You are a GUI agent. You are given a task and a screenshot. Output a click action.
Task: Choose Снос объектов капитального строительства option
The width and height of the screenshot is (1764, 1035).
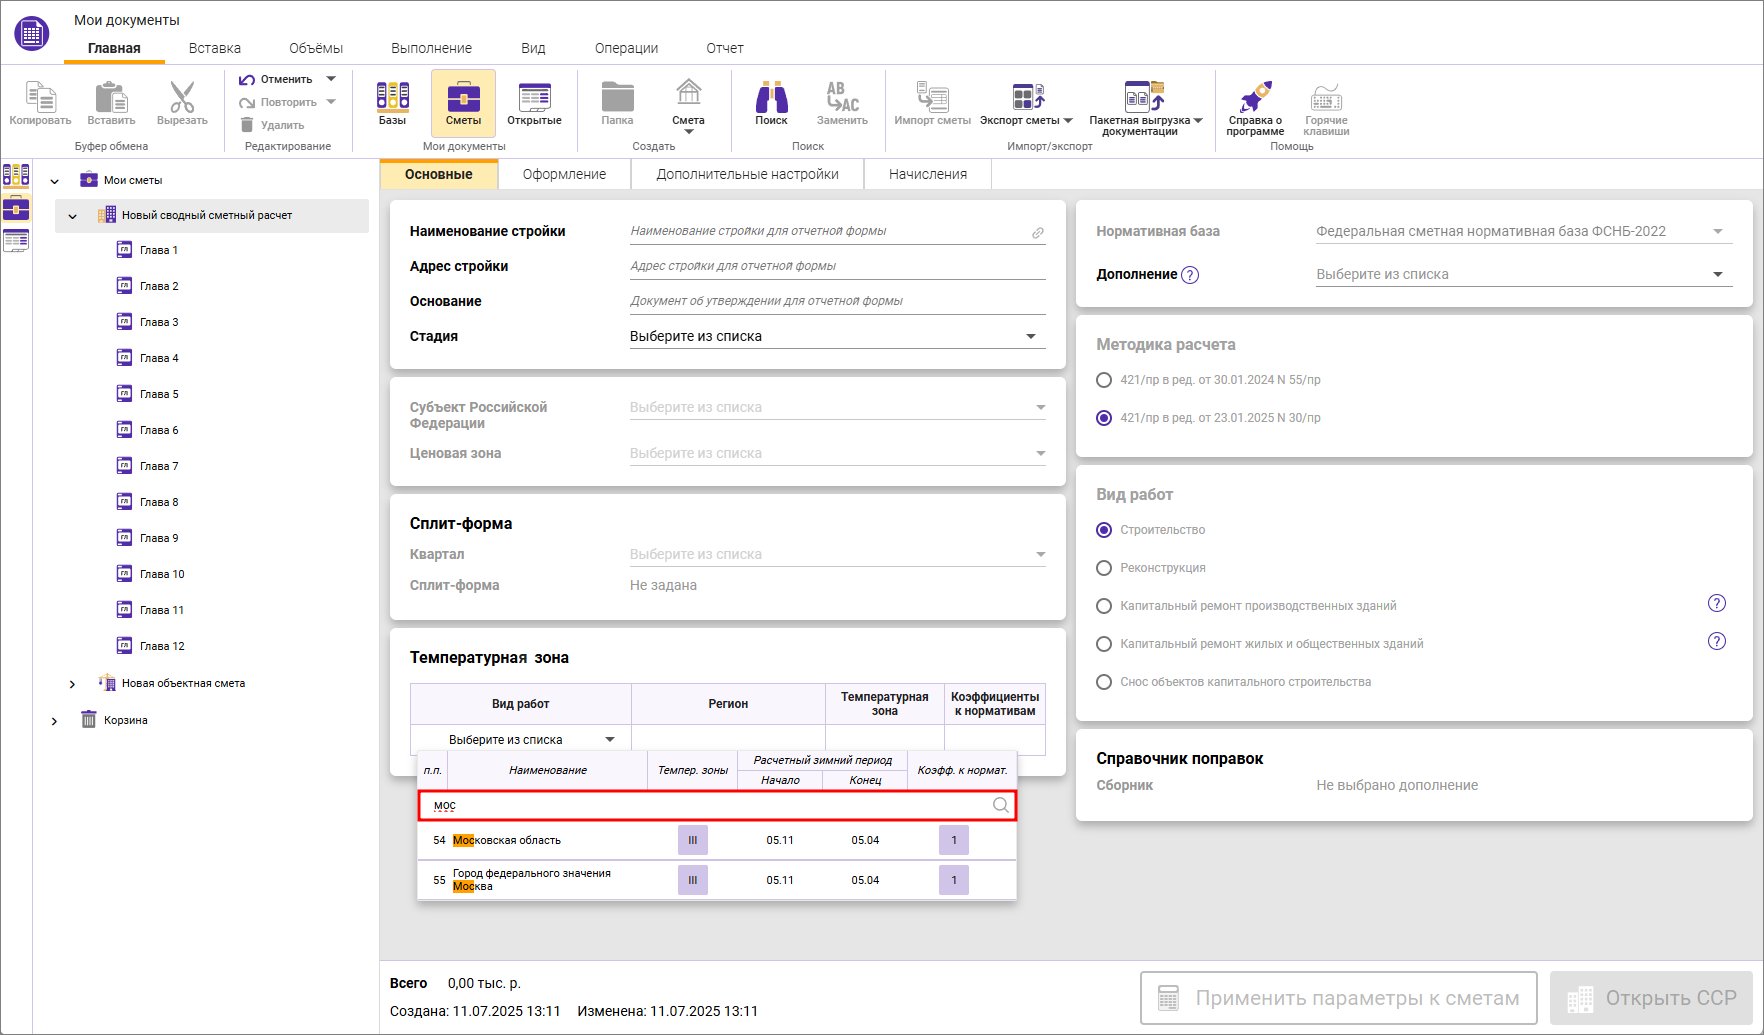click(x=1104, y=682)
